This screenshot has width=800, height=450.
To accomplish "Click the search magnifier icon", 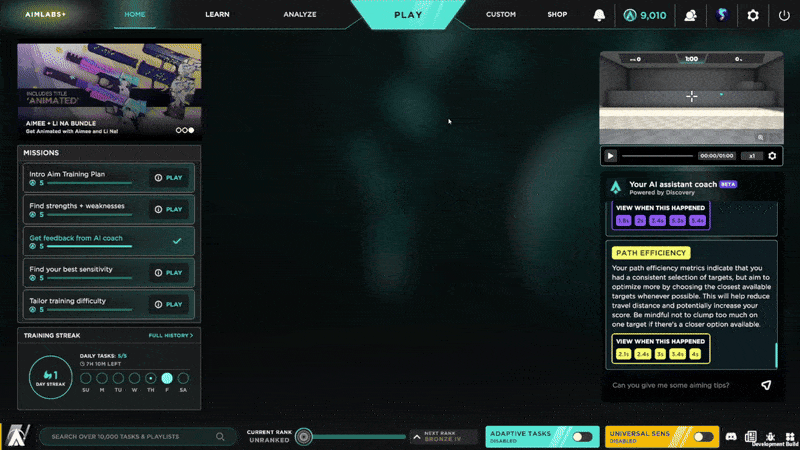I will 220,437.
